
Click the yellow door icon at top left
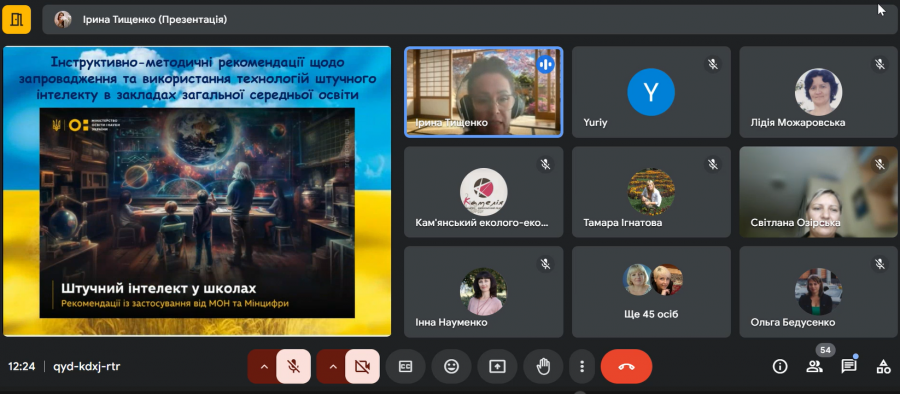click(17, 20)
